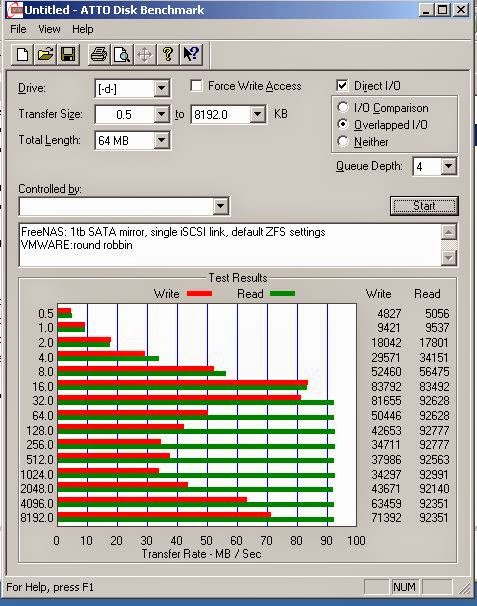Click the context help arrow-question icon
477x606 pixels.
click(x=191, y=54)
